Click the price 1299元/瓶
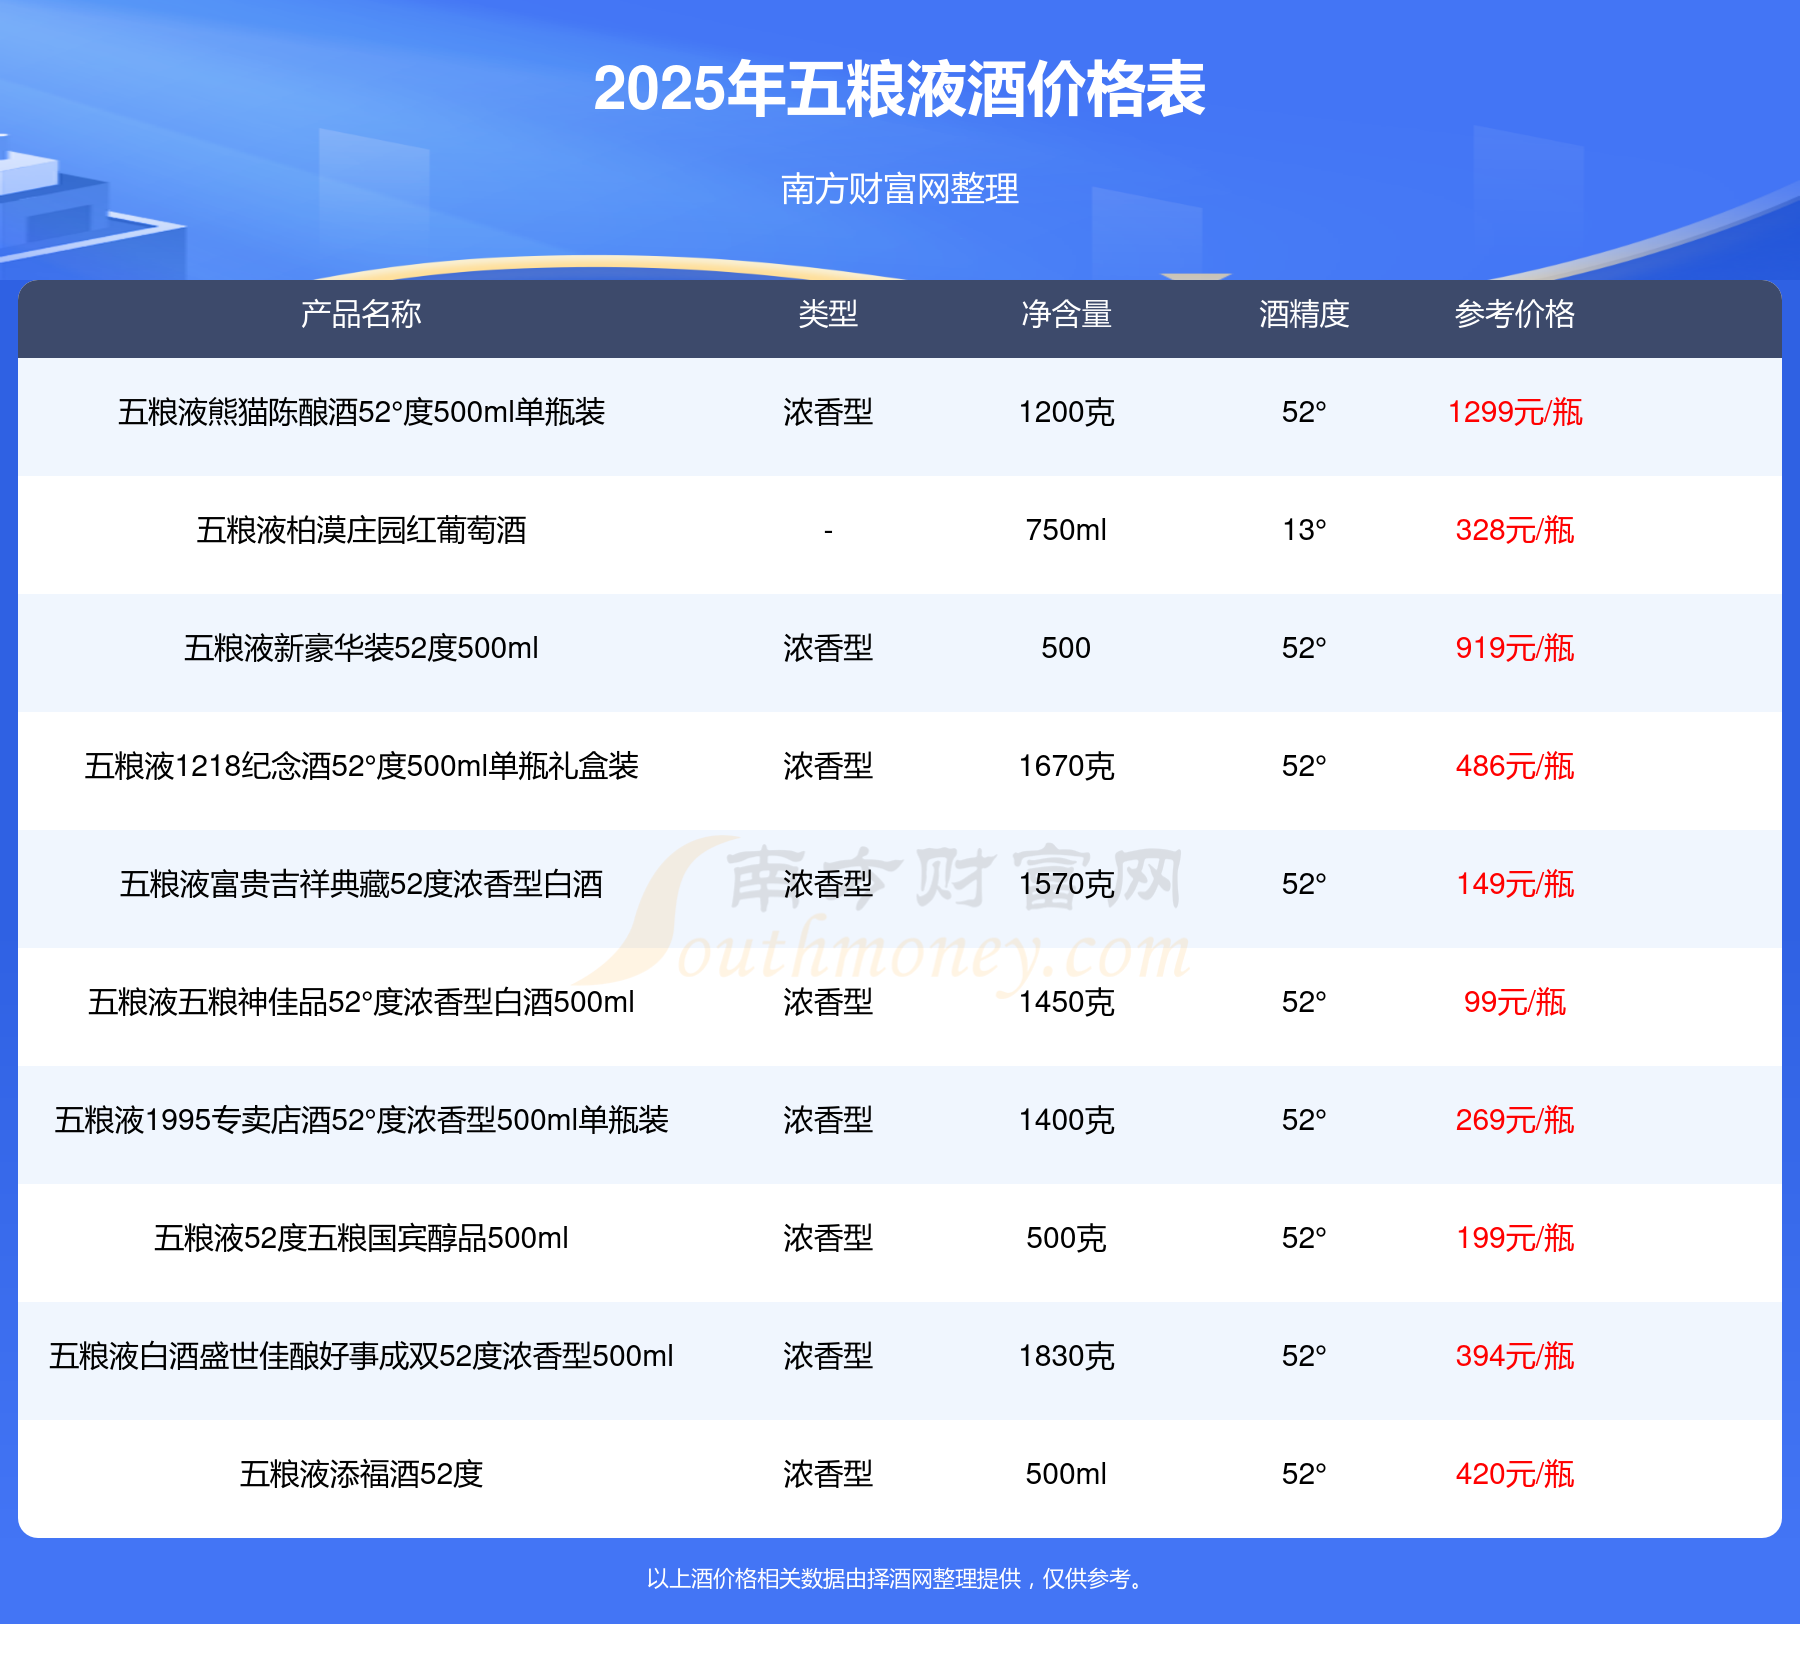The width and height of the screenshot is (1800, 1670). [1515, 412]
